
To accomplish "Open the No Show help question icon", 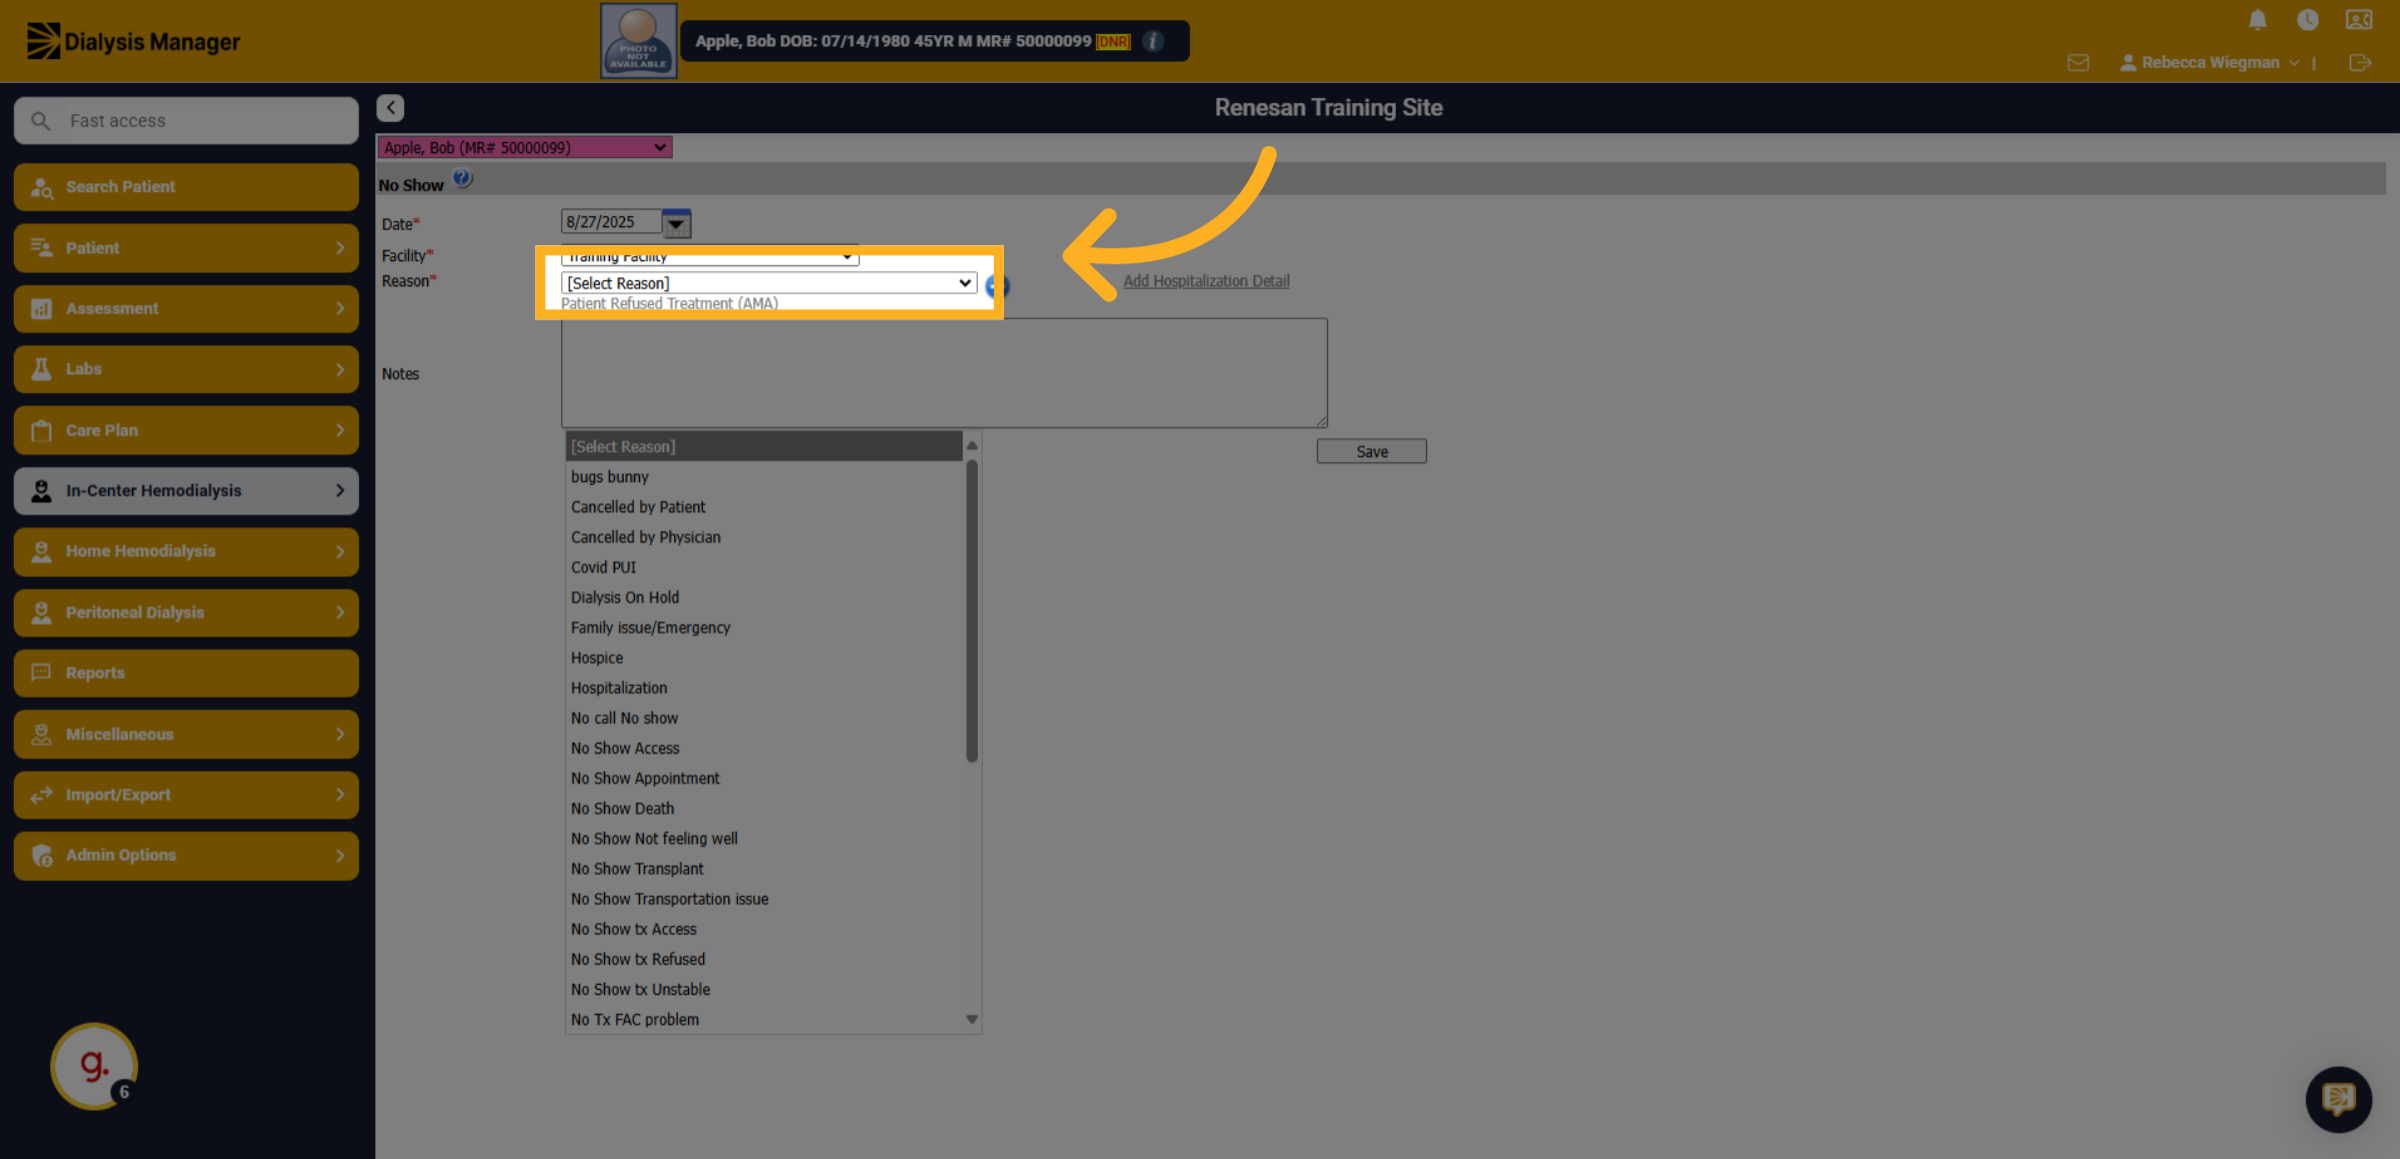I will click(x=462, y=179).
